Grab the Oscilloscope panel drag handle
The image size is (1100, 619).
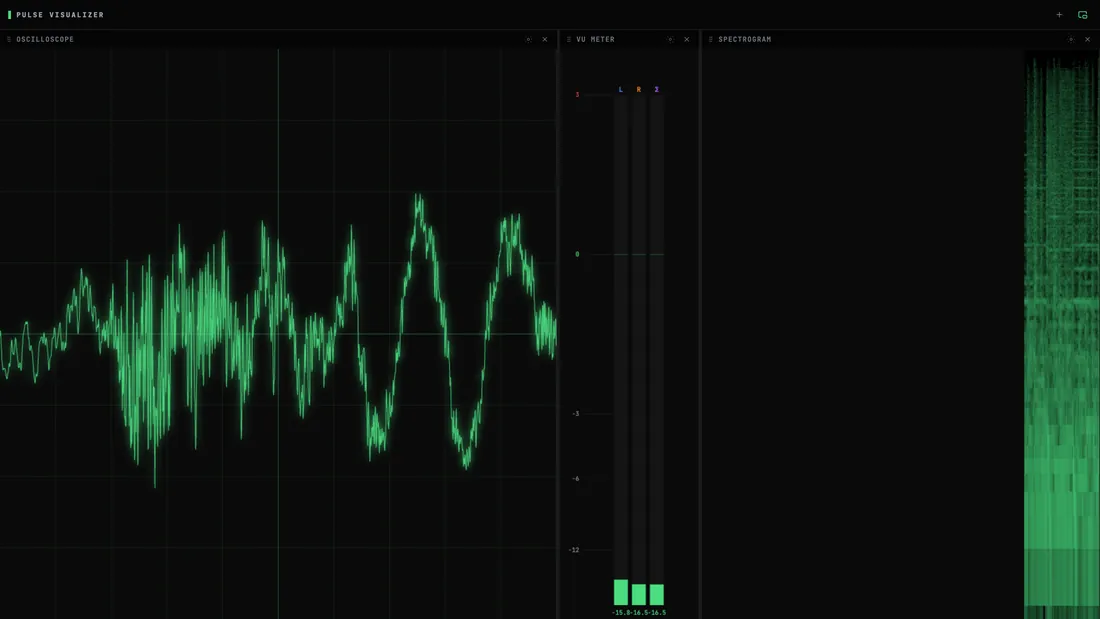click(x=8, y=39)
